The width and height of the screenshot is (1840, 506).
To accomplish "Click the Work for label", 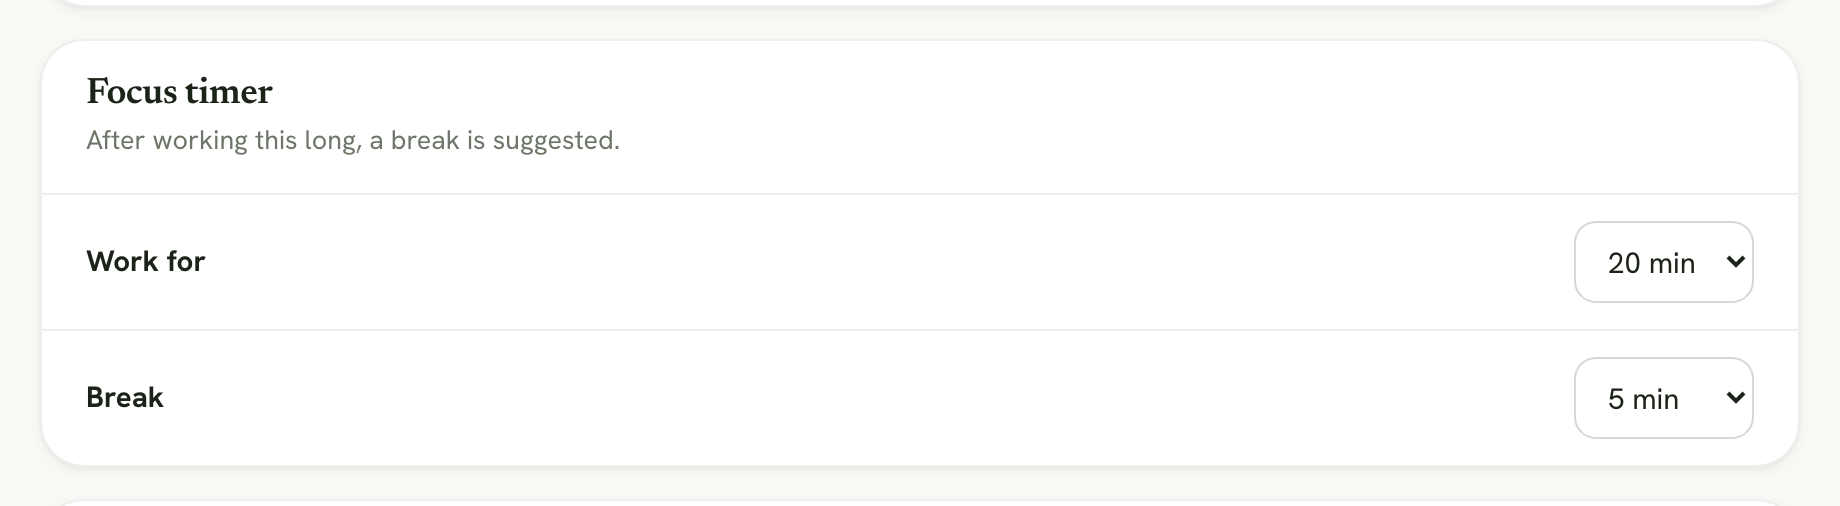I will (146, 261).
